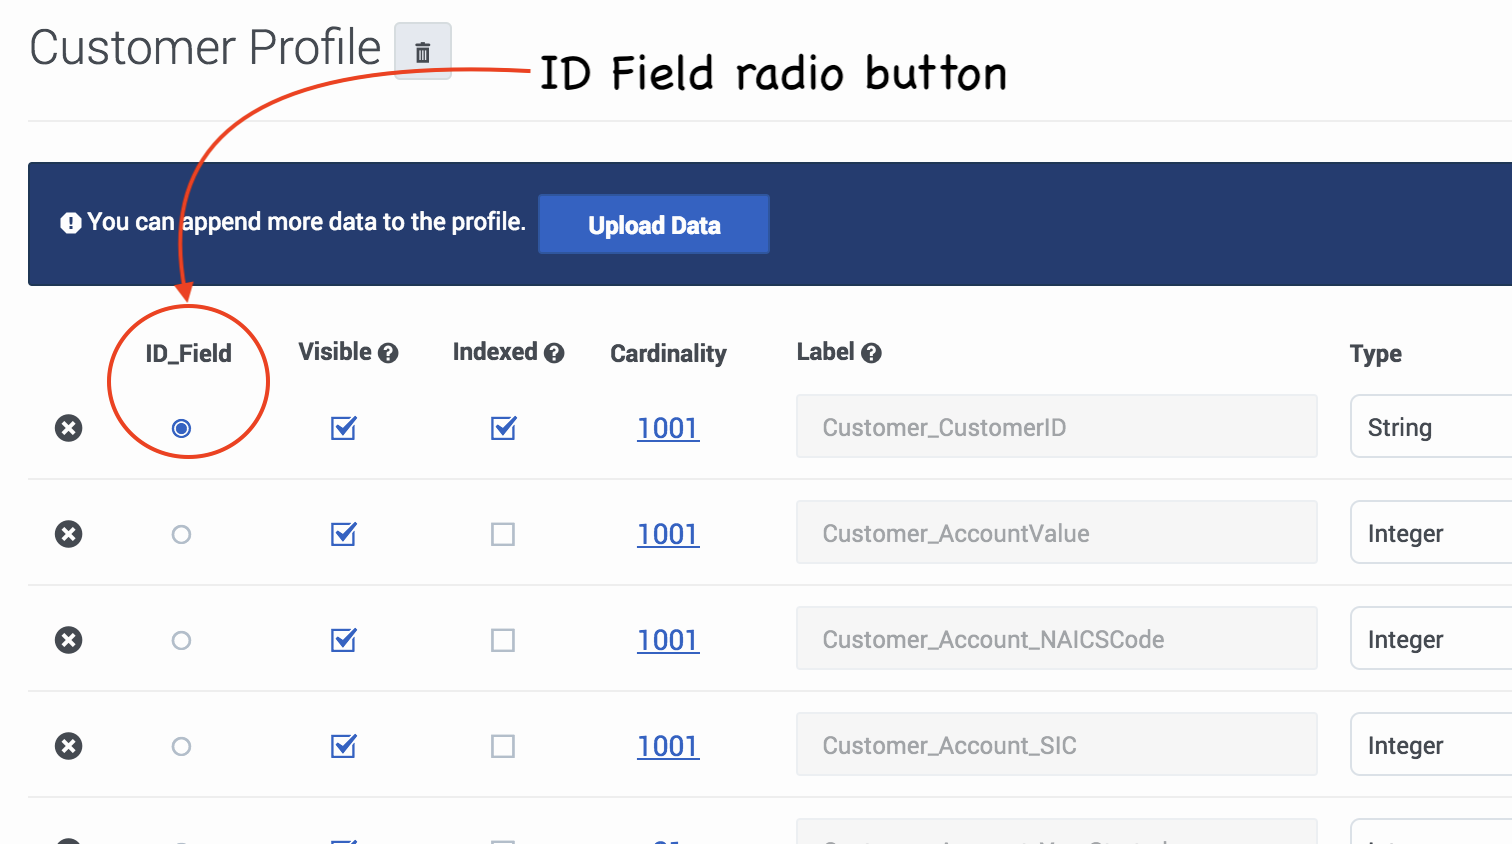Open Type dropdown for Customer_AccountValue
Image resolution: width=1512 pixels, height=844 pixels.
[1431, 533]
